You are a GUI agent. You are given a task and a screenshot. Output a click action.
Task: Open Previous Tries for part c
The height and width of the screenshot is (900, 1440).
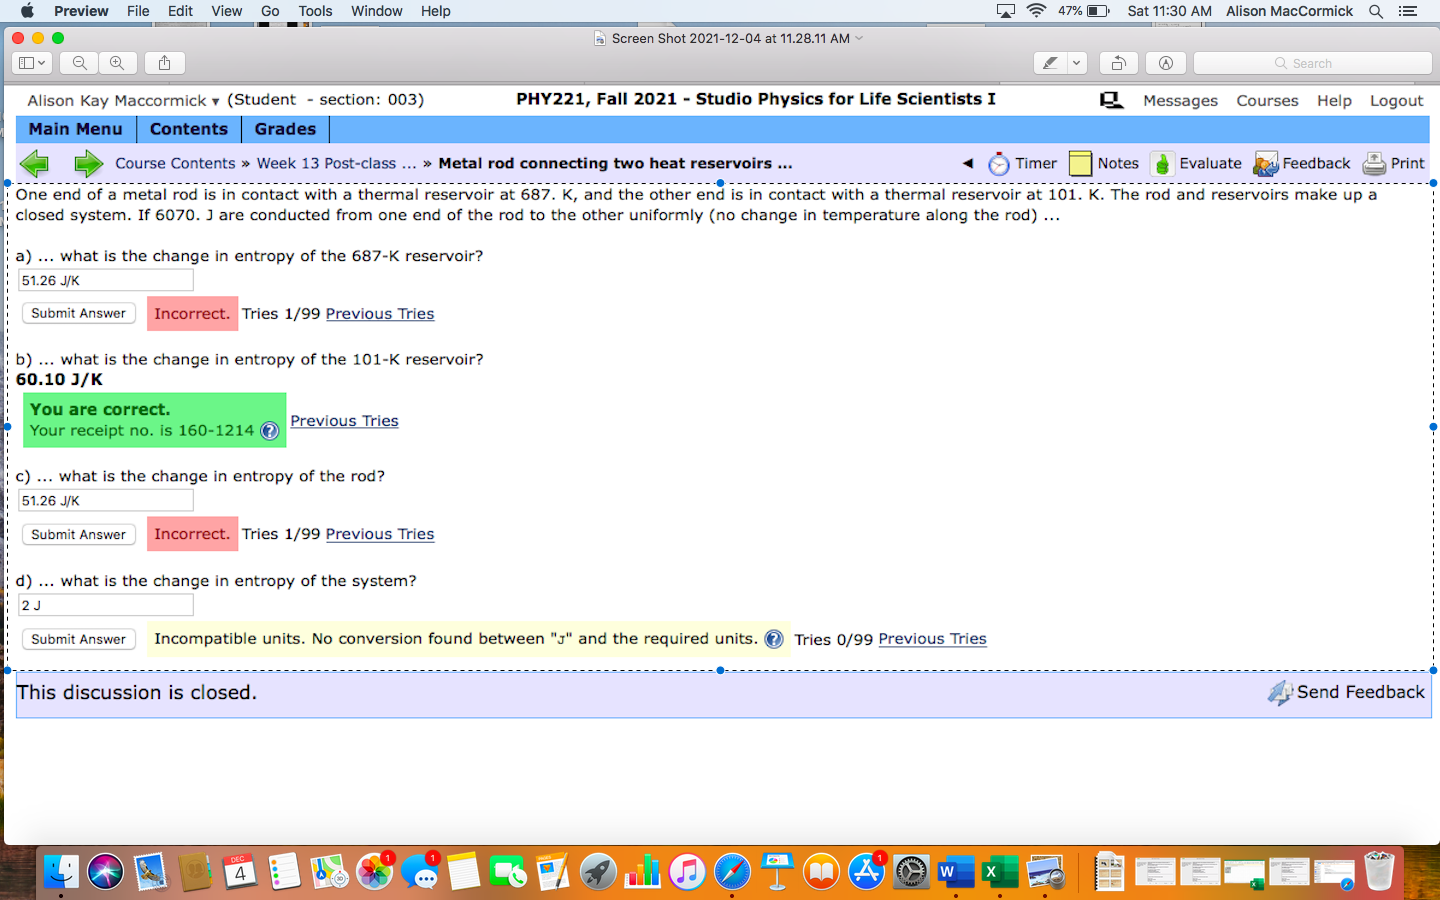(380, 534)
